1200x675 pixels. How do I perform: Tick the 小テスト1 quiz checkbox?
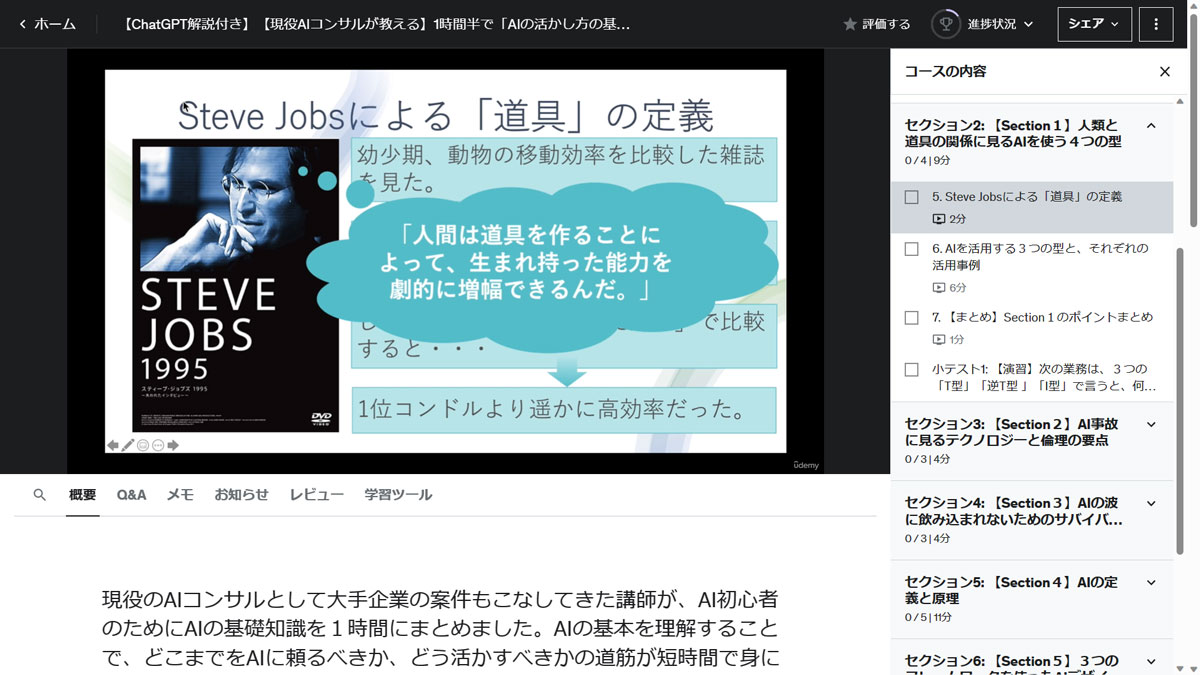coord(911,369)
